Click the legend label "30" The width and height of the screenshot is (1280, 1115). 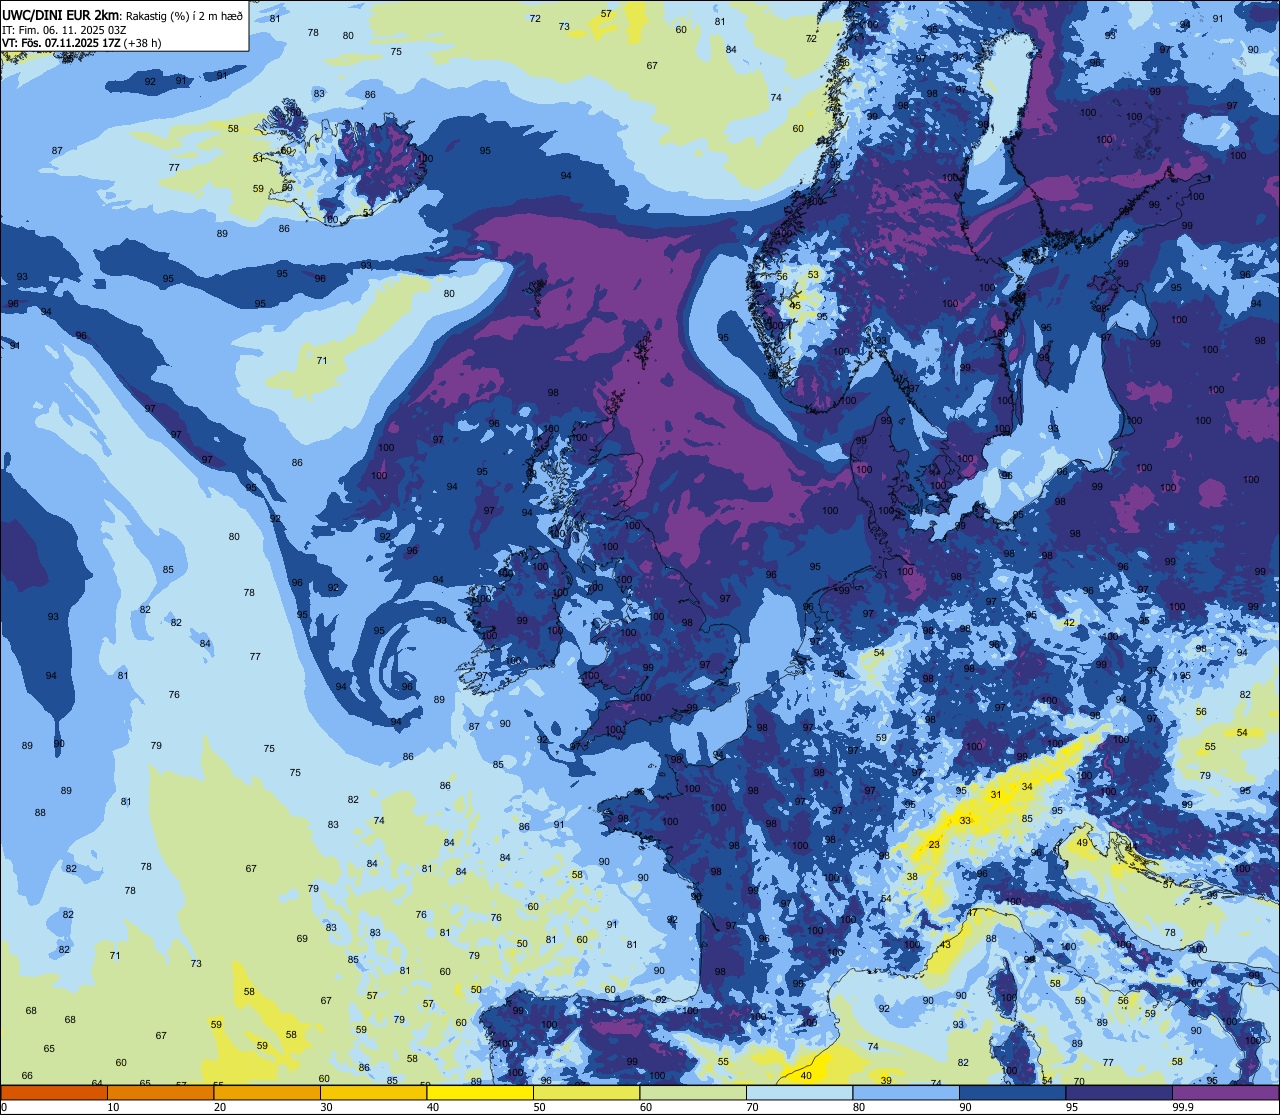326,1107
